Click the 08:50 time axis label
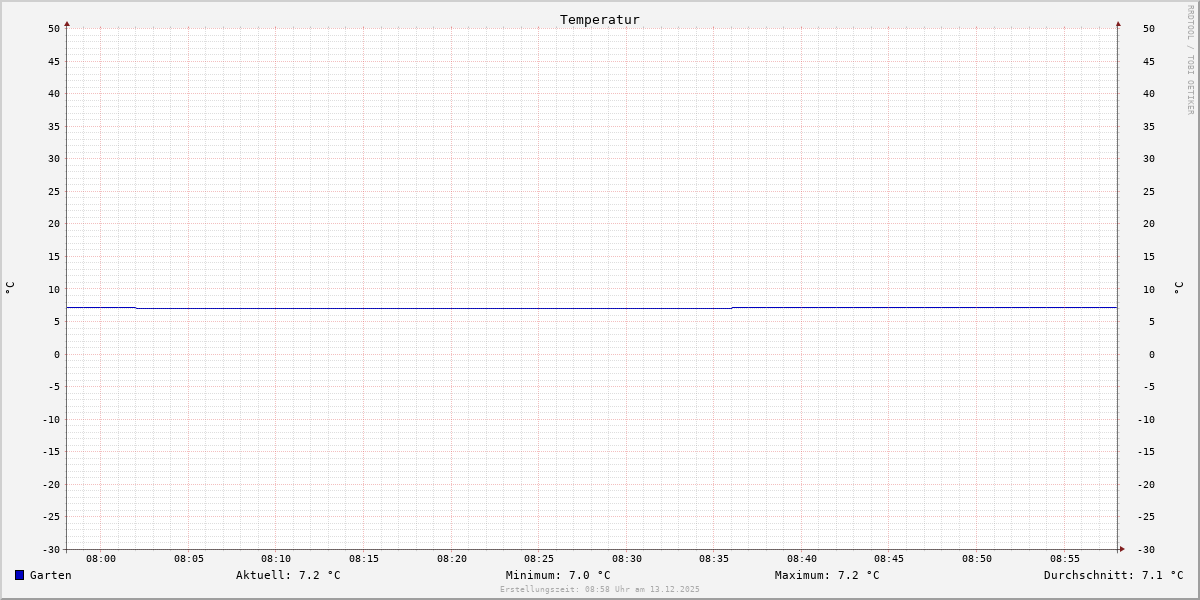Image resolution: width=1200 pixels, height=600 pixels. click(977, 559)
